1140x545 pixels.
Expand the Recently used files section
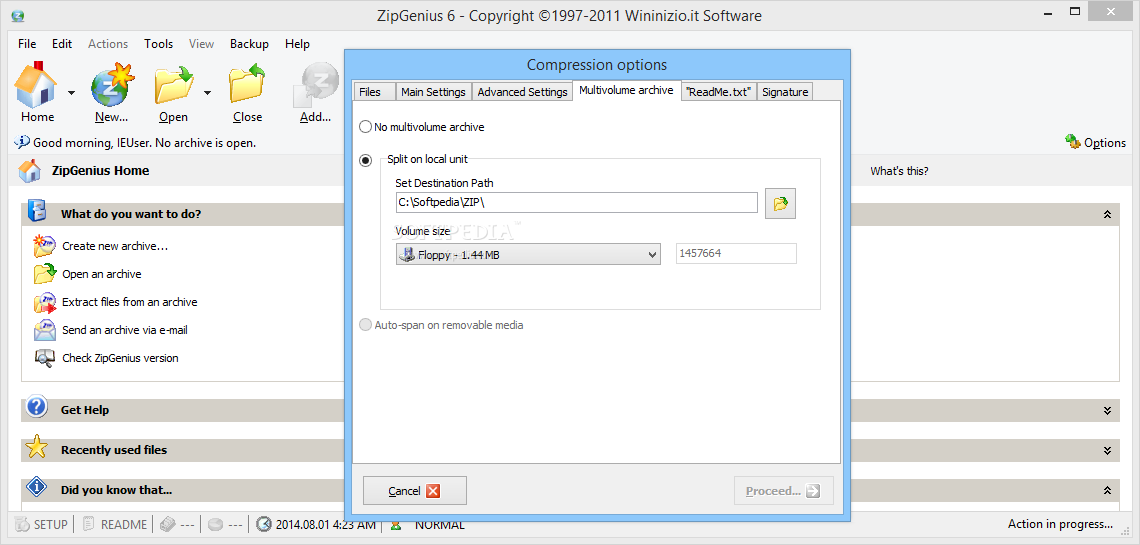tap(1107, 451)
